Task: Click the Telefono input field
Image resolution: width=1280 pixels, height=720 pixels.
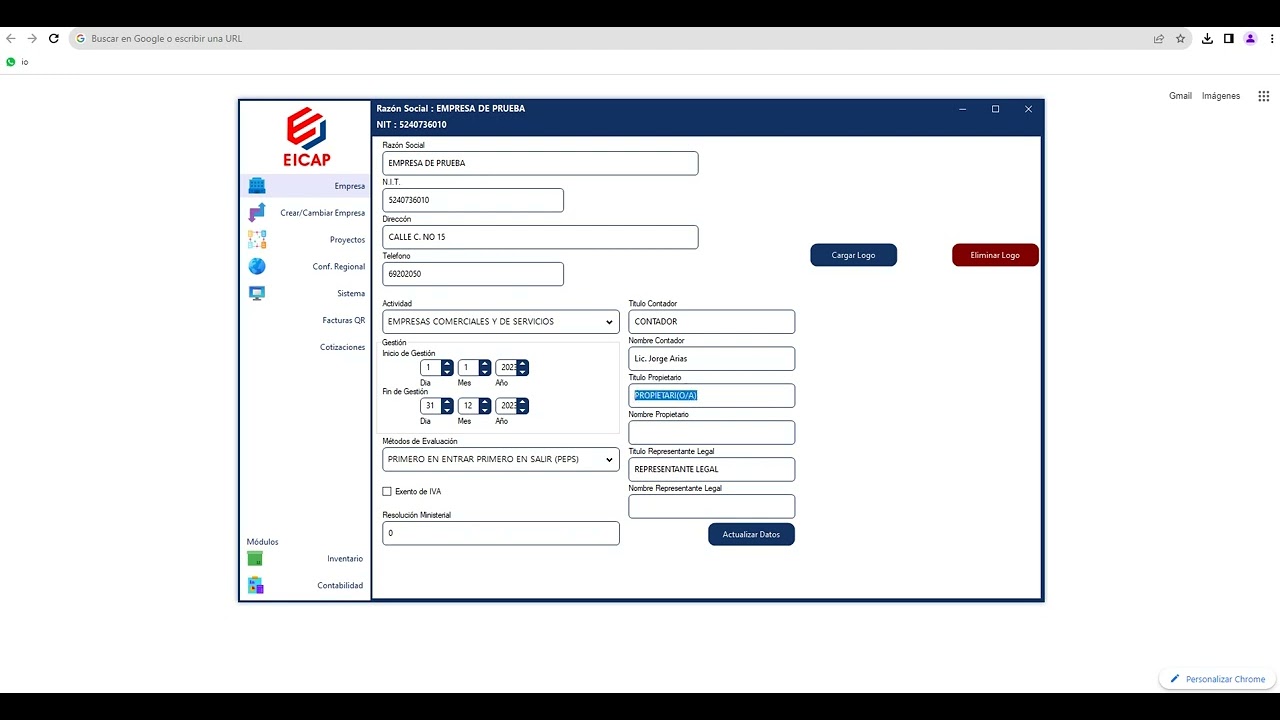Action: [x=473, y=274]
